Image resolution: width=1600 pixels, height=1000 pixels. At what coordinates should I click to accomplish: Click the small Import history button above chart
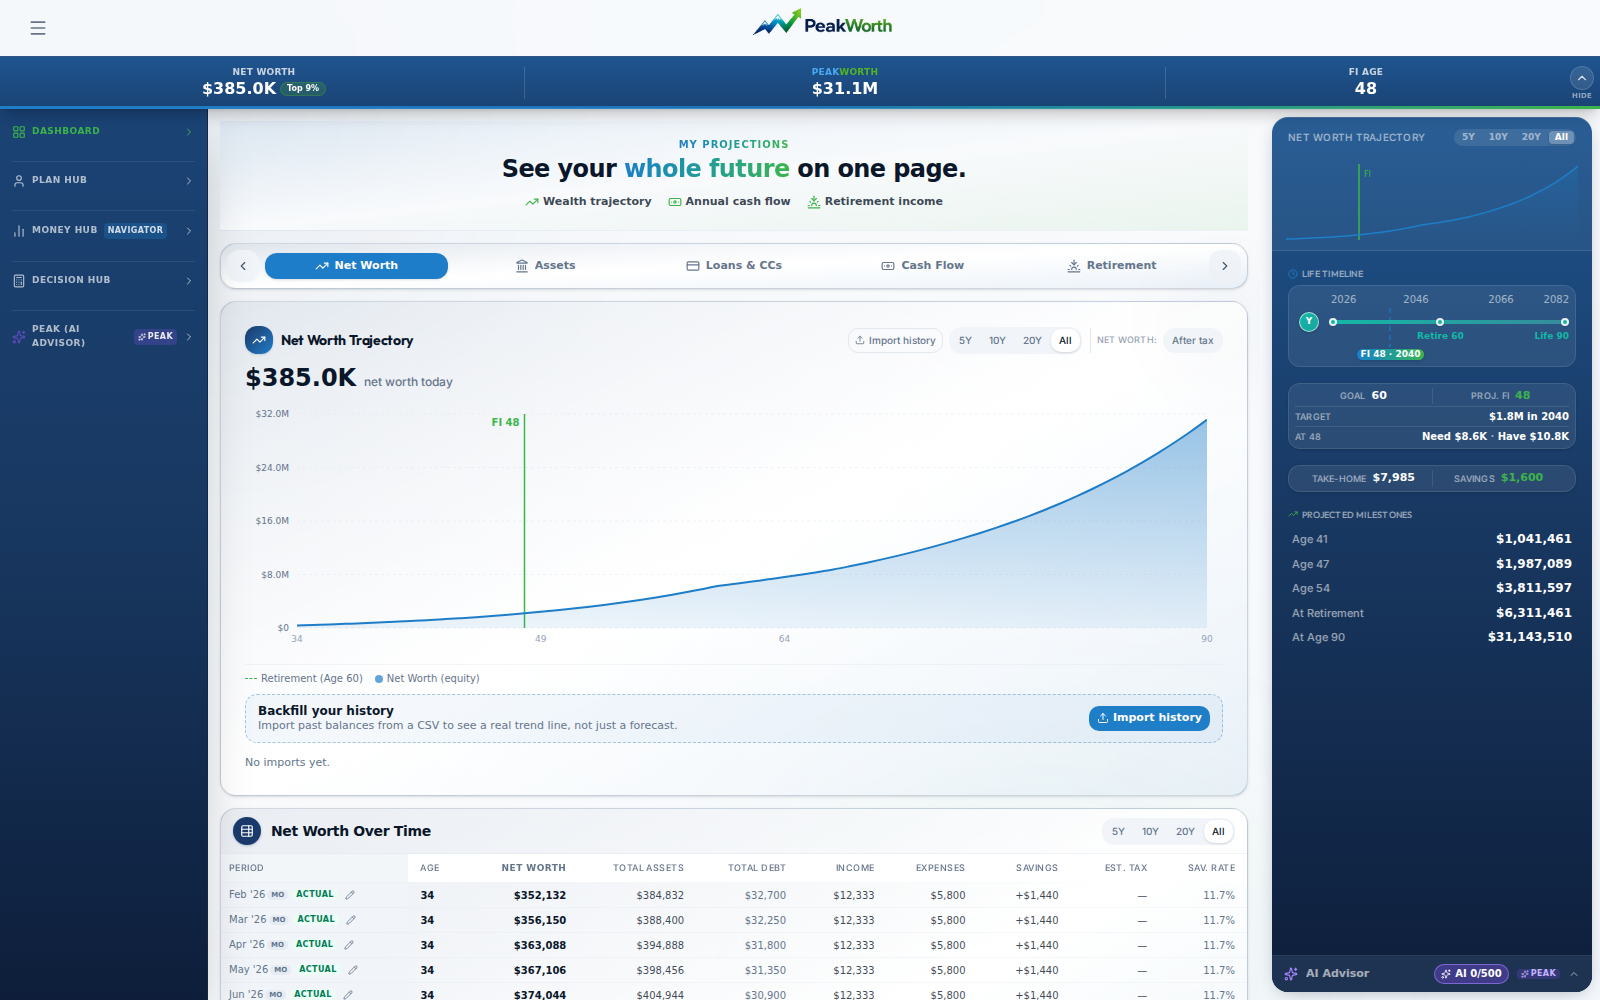pyautogui.click(x=895, y=341)
